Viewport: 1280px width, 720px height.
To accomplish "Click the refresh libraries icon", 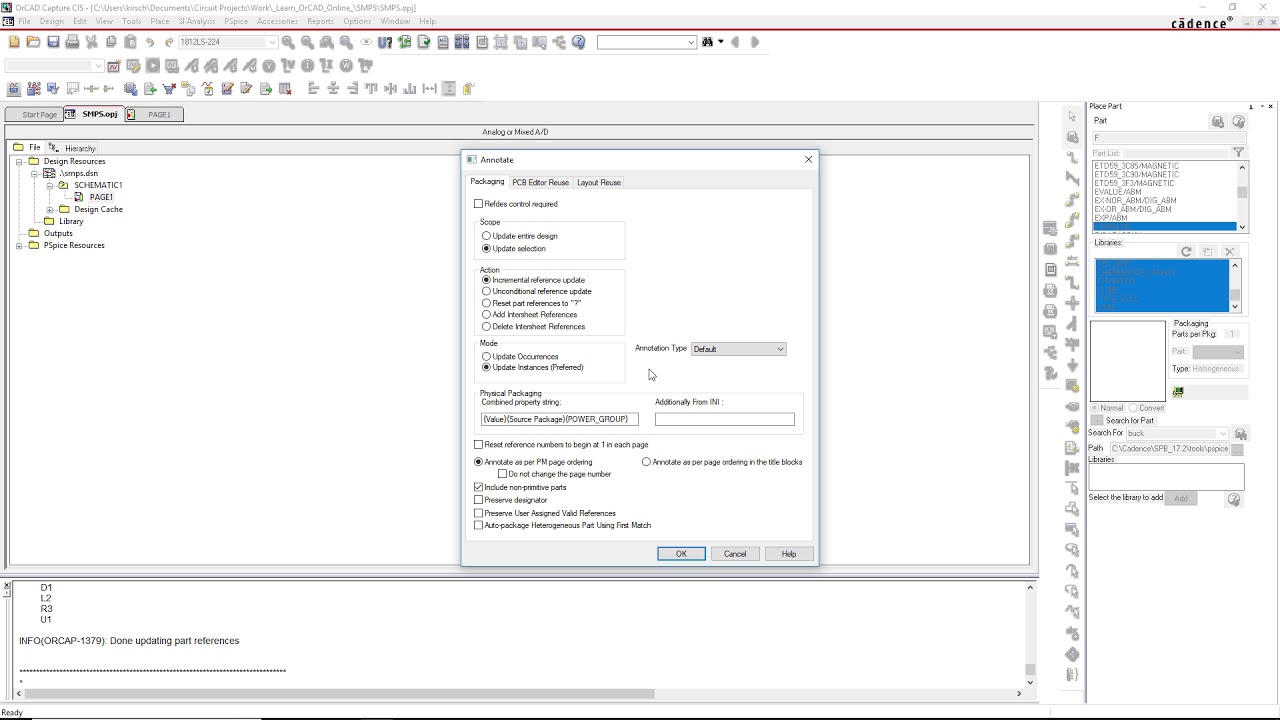I will click(1186, 252).
